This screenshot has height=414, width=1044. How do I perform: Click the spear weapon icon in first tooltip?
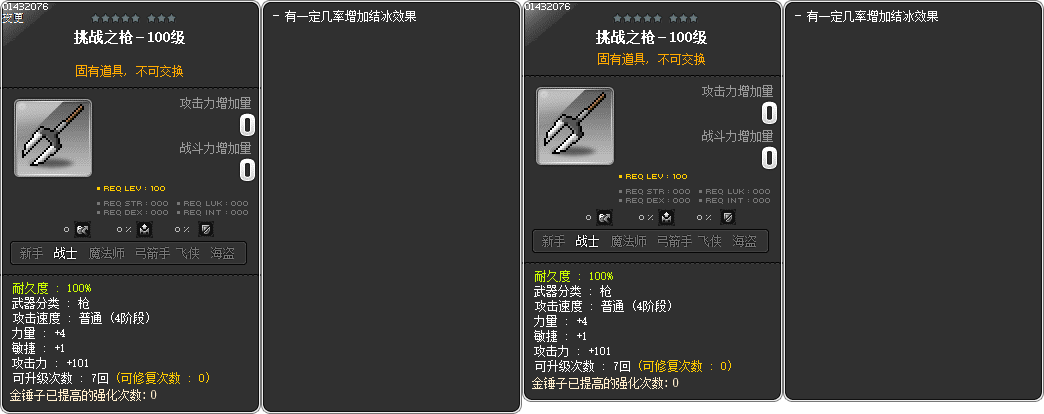(x=53, y=138)
